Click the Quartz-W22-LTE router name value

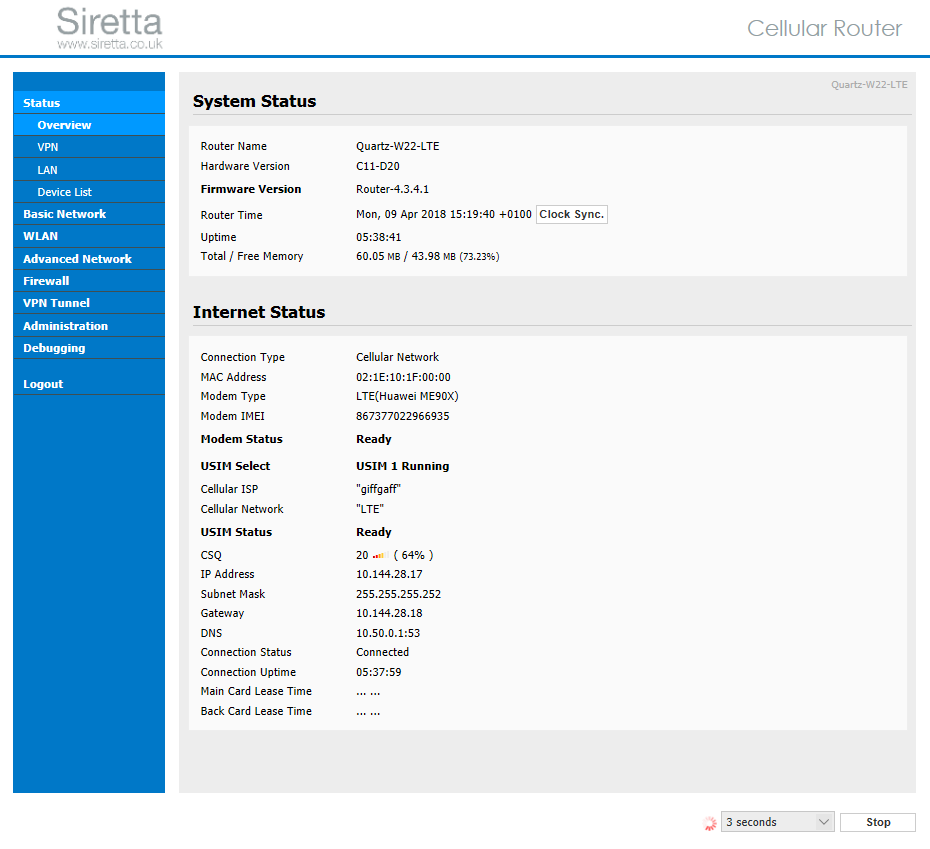397,147
